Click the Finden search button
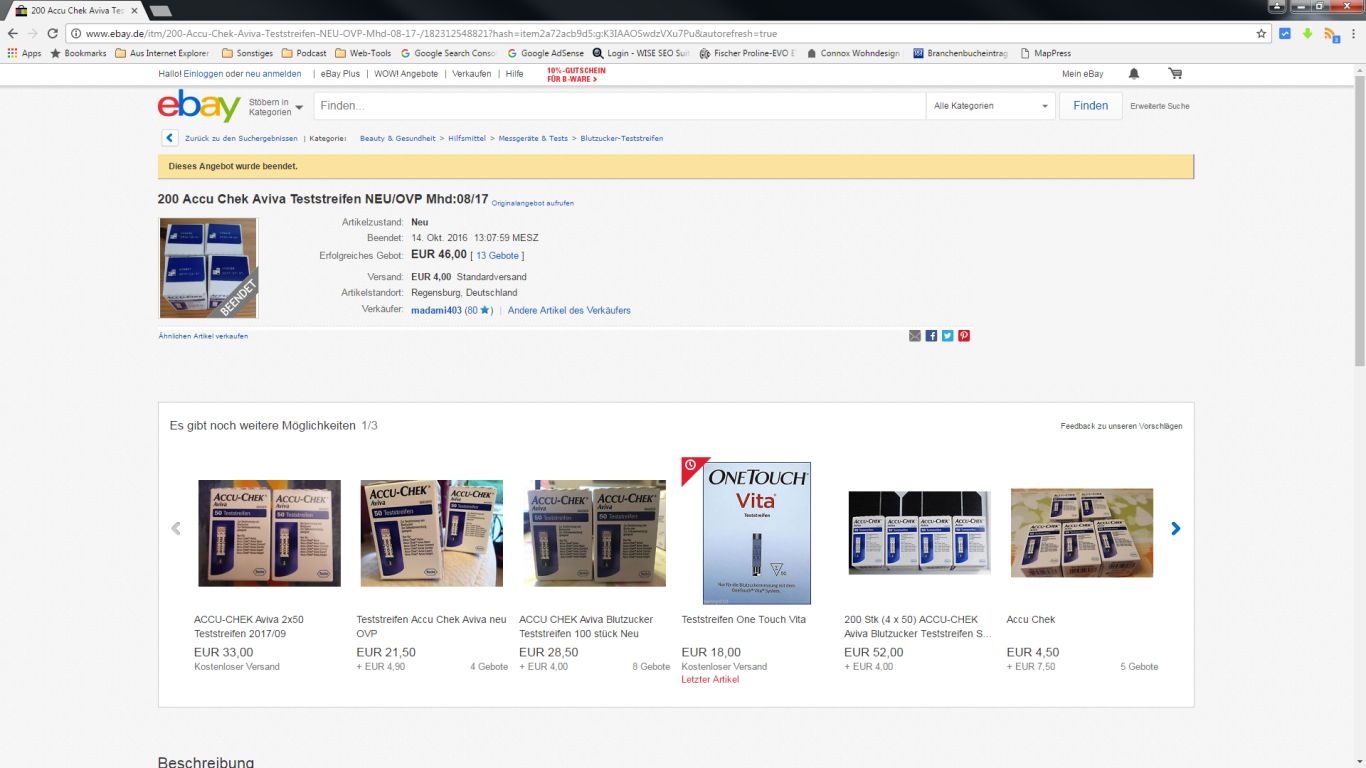 1090,106
